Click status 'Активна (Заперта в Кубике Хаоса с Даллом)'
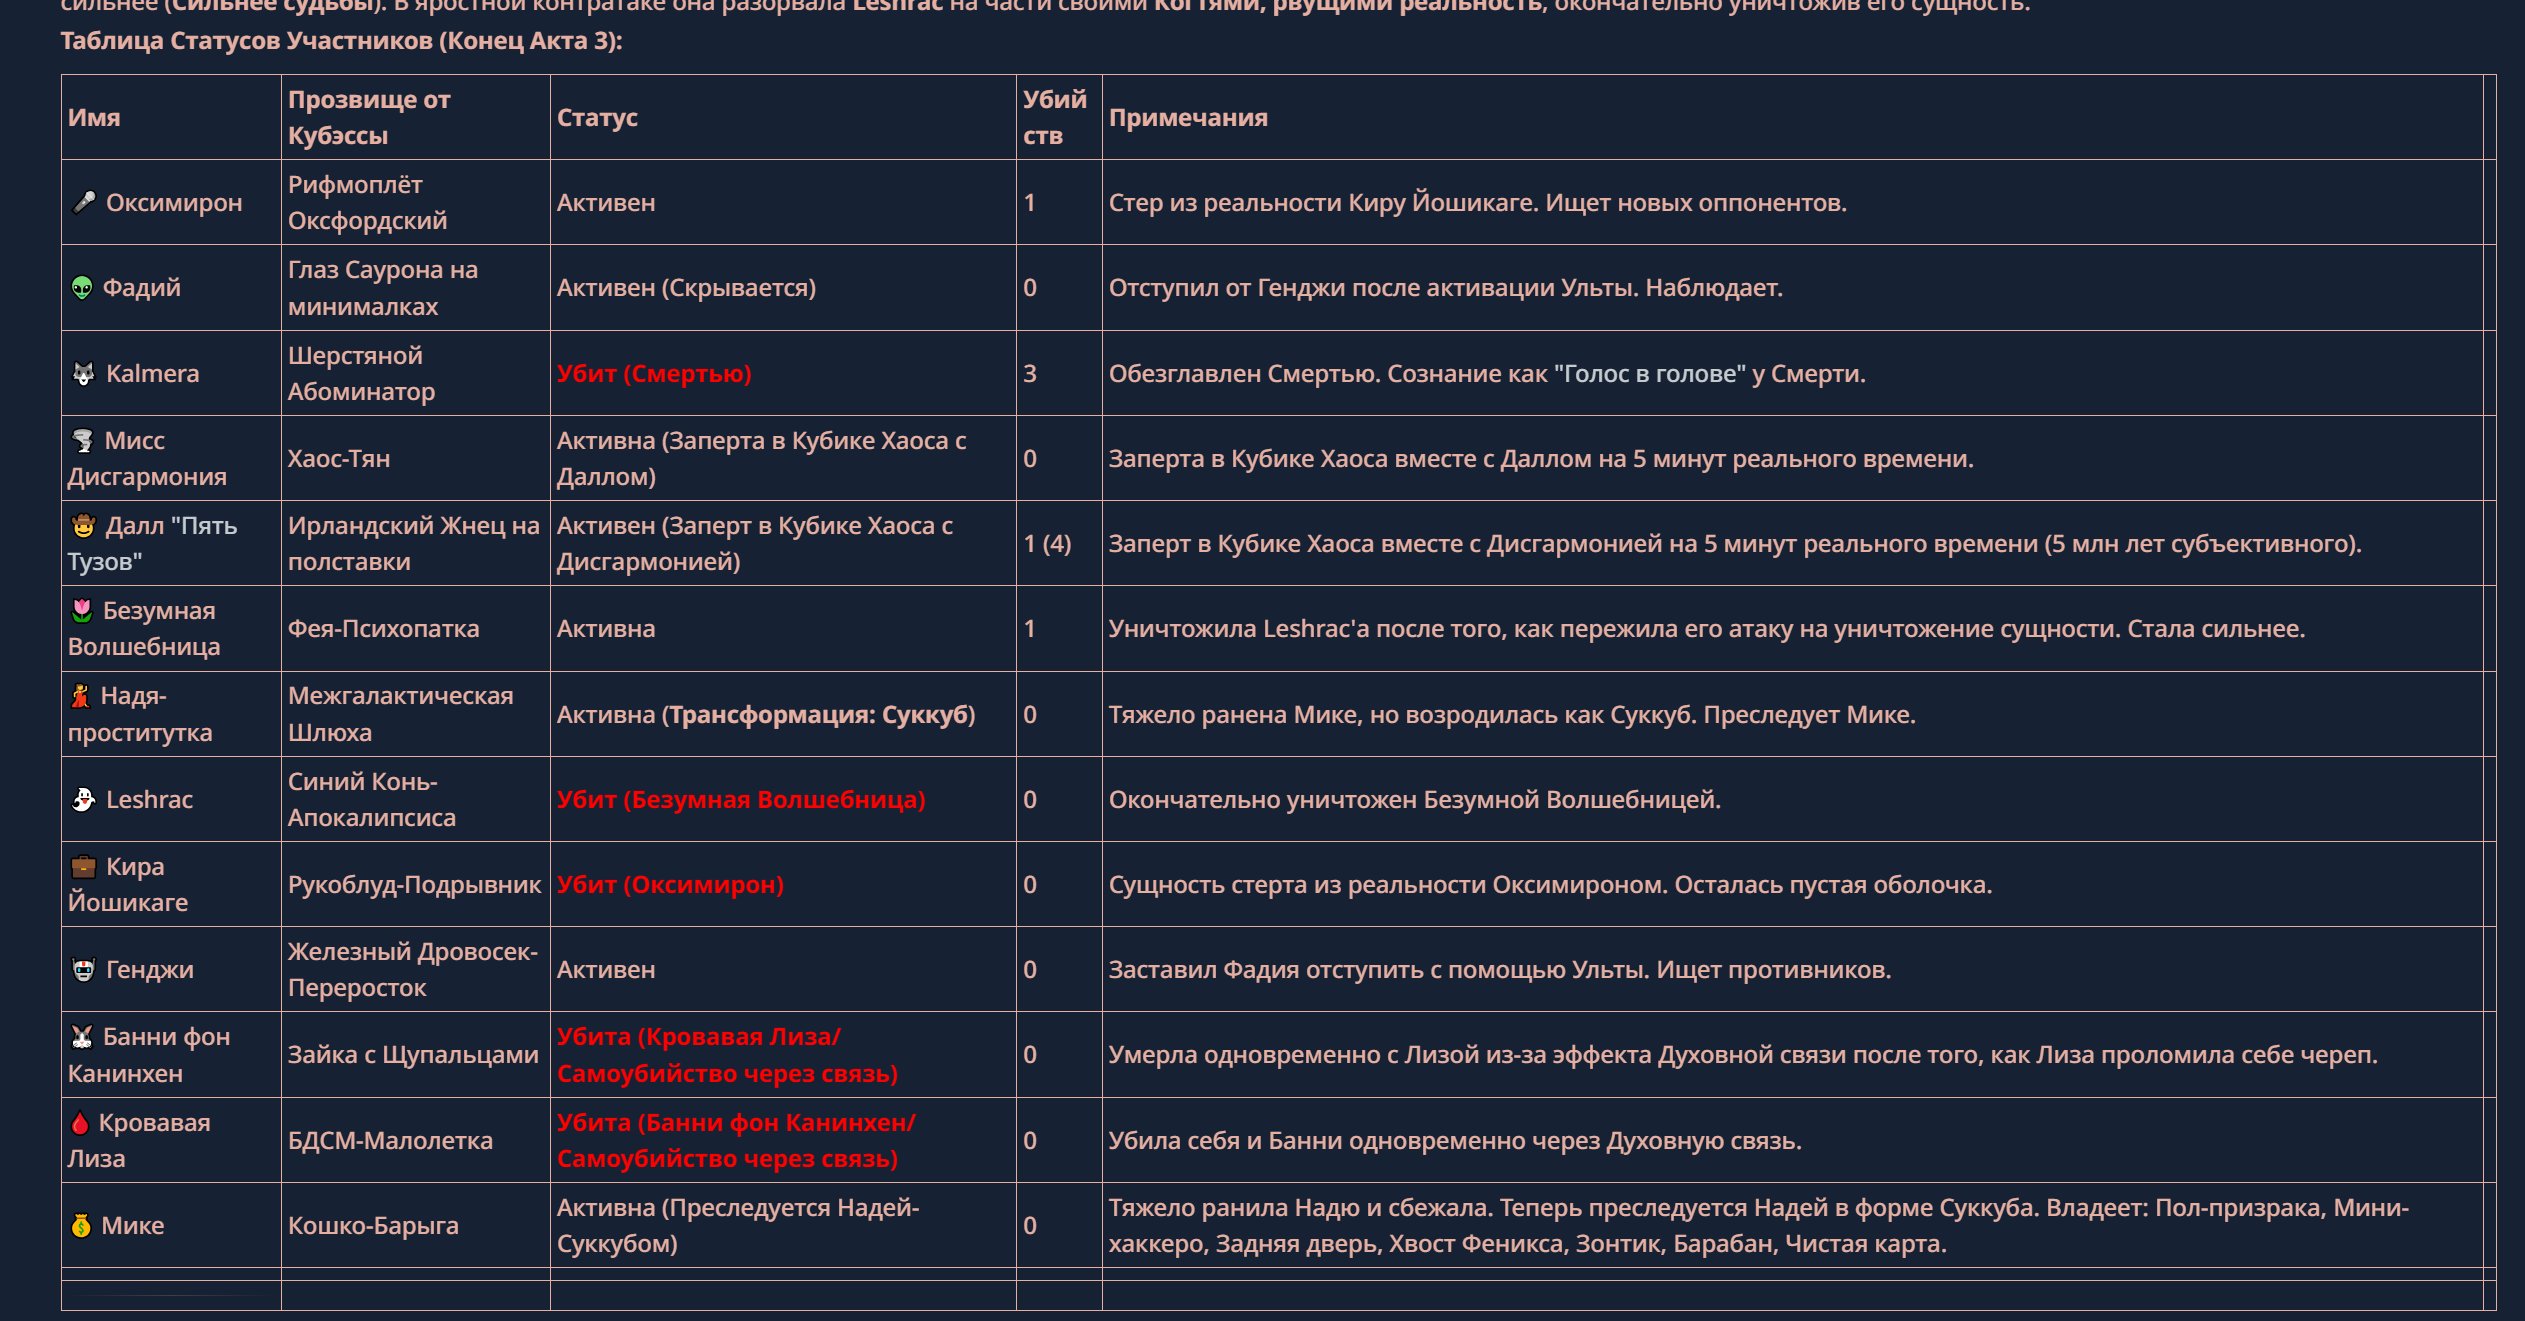The height and width of the screenshot is (1321, 2525). point(761,459)
